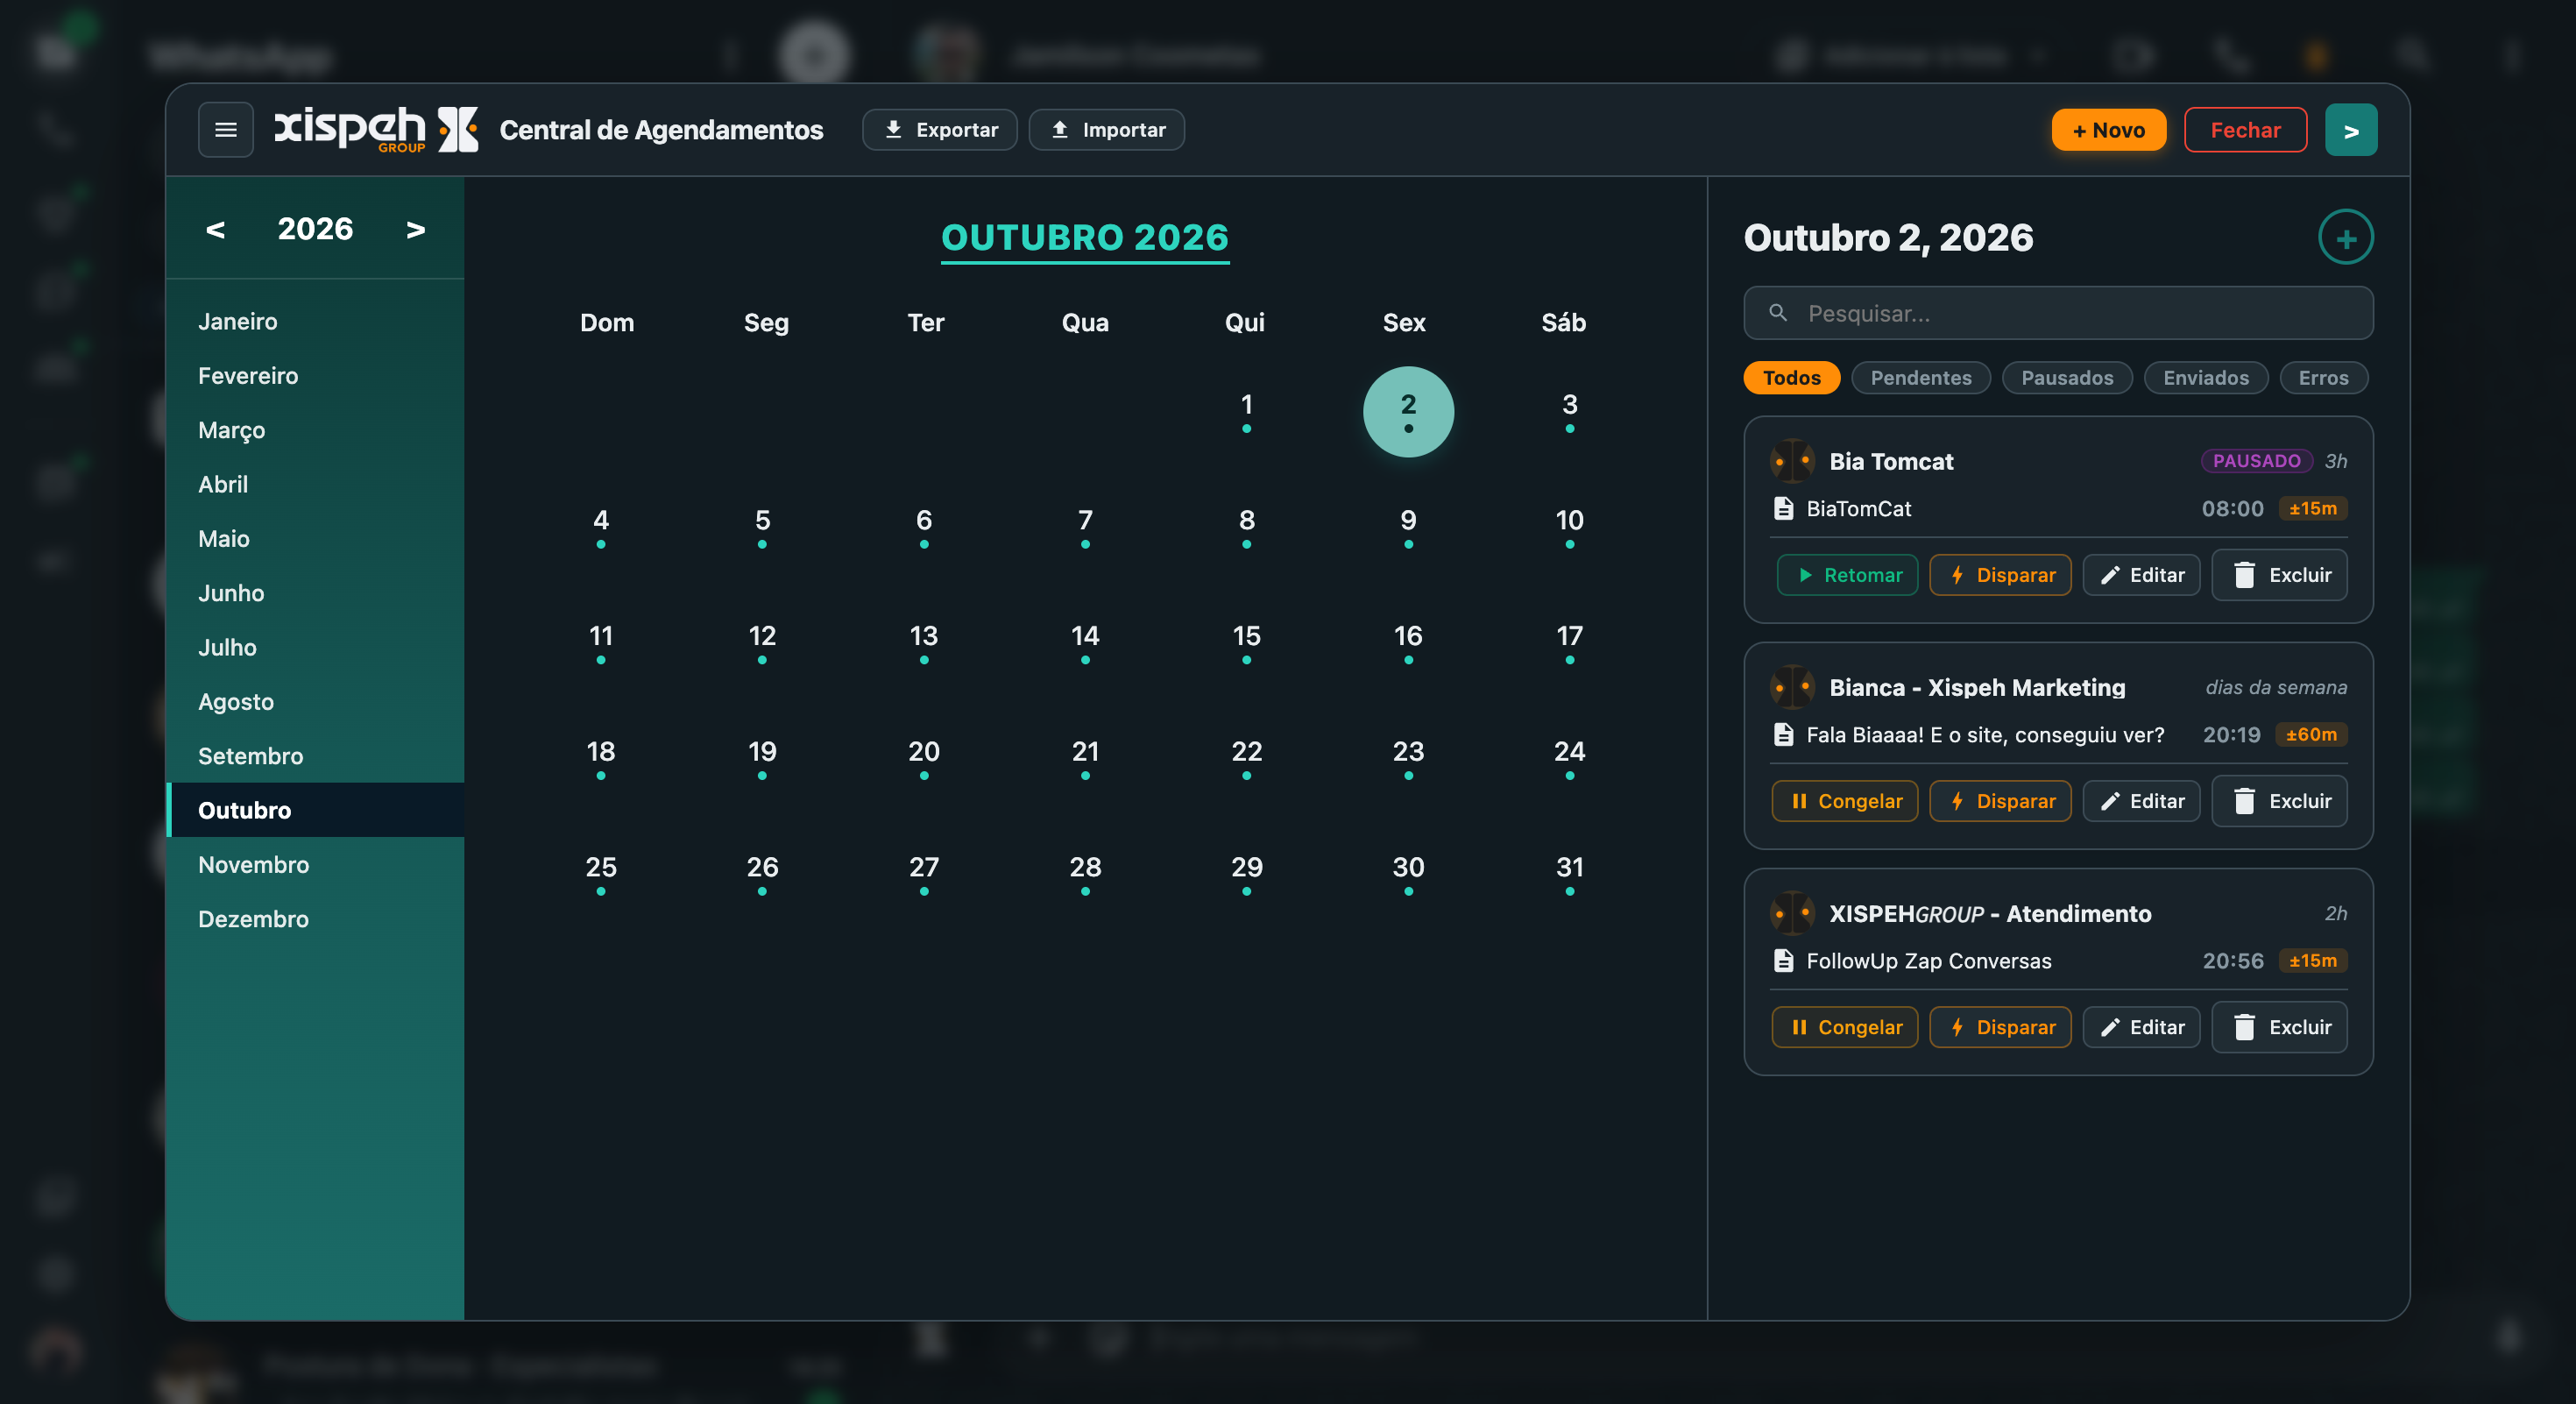Select Fevereiro in month list
Image resolution: width=2576 pixels, height=1404 pixels.
click(315, 376)
